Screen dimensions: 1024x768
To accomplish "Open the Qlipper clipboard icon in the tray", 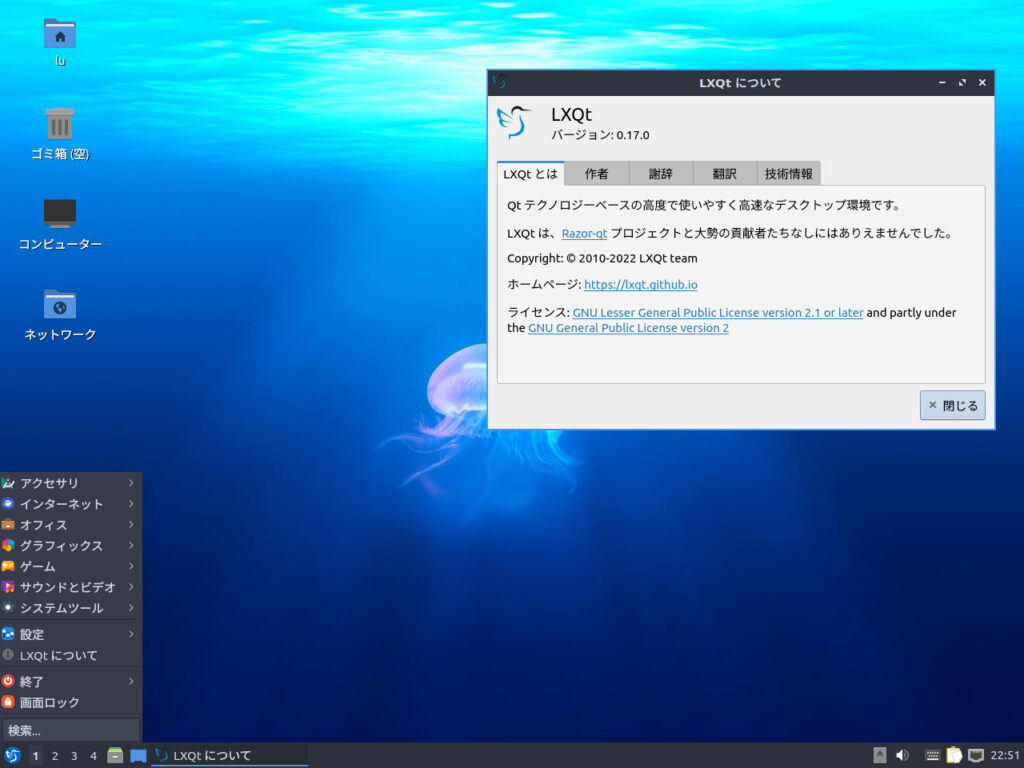I will (953, 755).
